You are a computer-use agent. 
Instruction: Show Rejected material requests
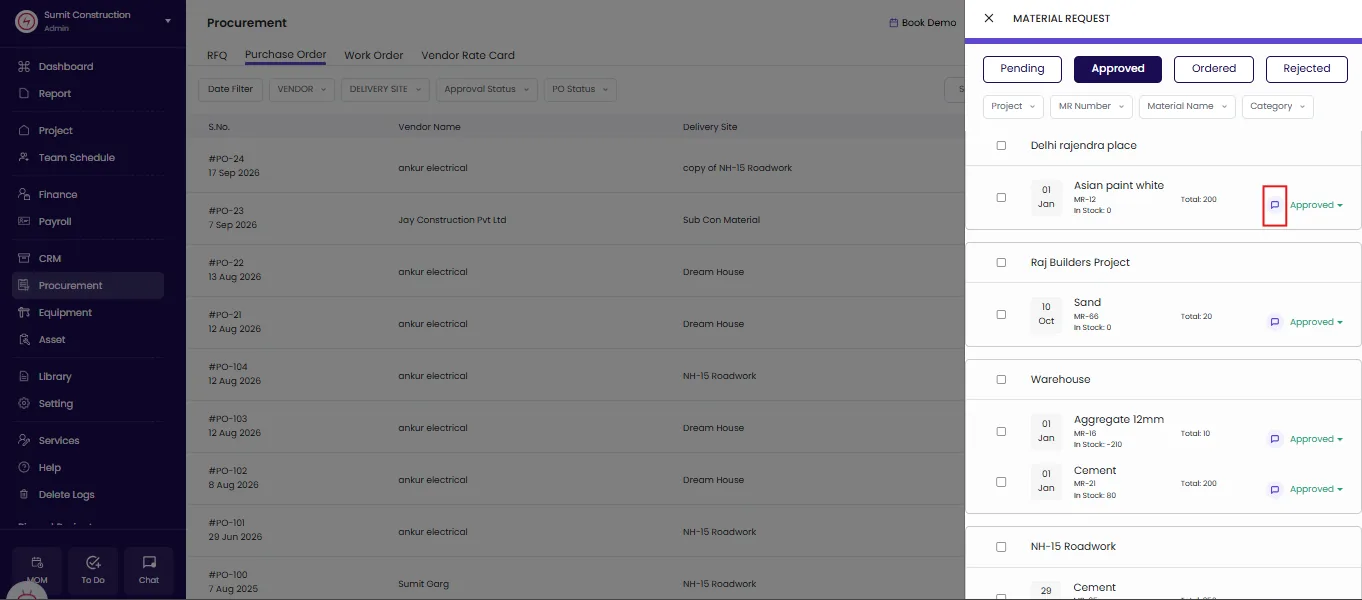click(1307, 69)
